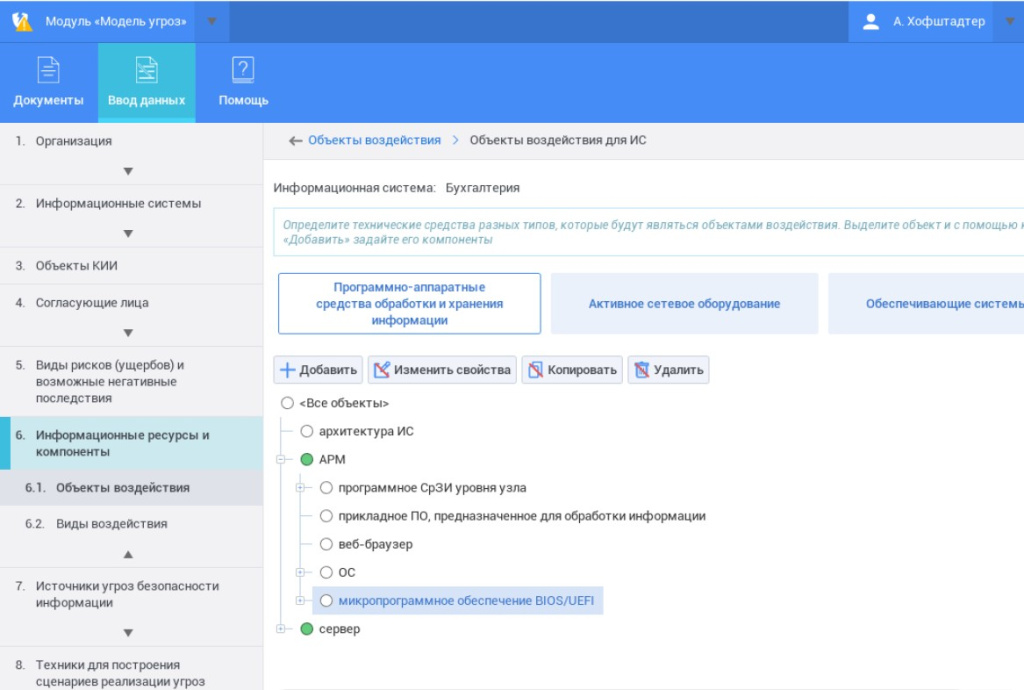Viewport: 1024px width, 690px height.
Task: Select the <Все объекты> radio button
Action: 288,403
